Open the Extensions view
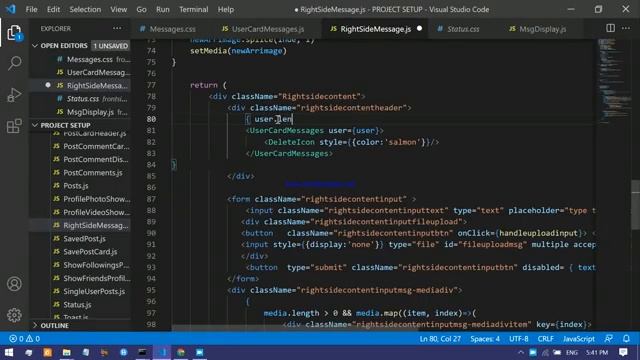Image resolution: width=640 pixels, height=360 pixels. pyautogui.click(x=14, y=126)
